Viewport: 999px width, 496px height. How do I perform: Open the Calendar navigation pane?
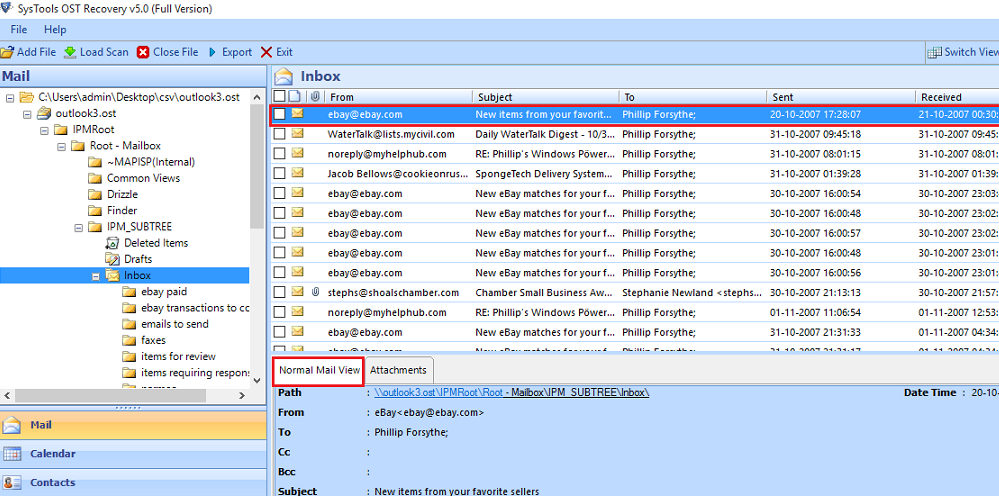[x=133, y=453]
